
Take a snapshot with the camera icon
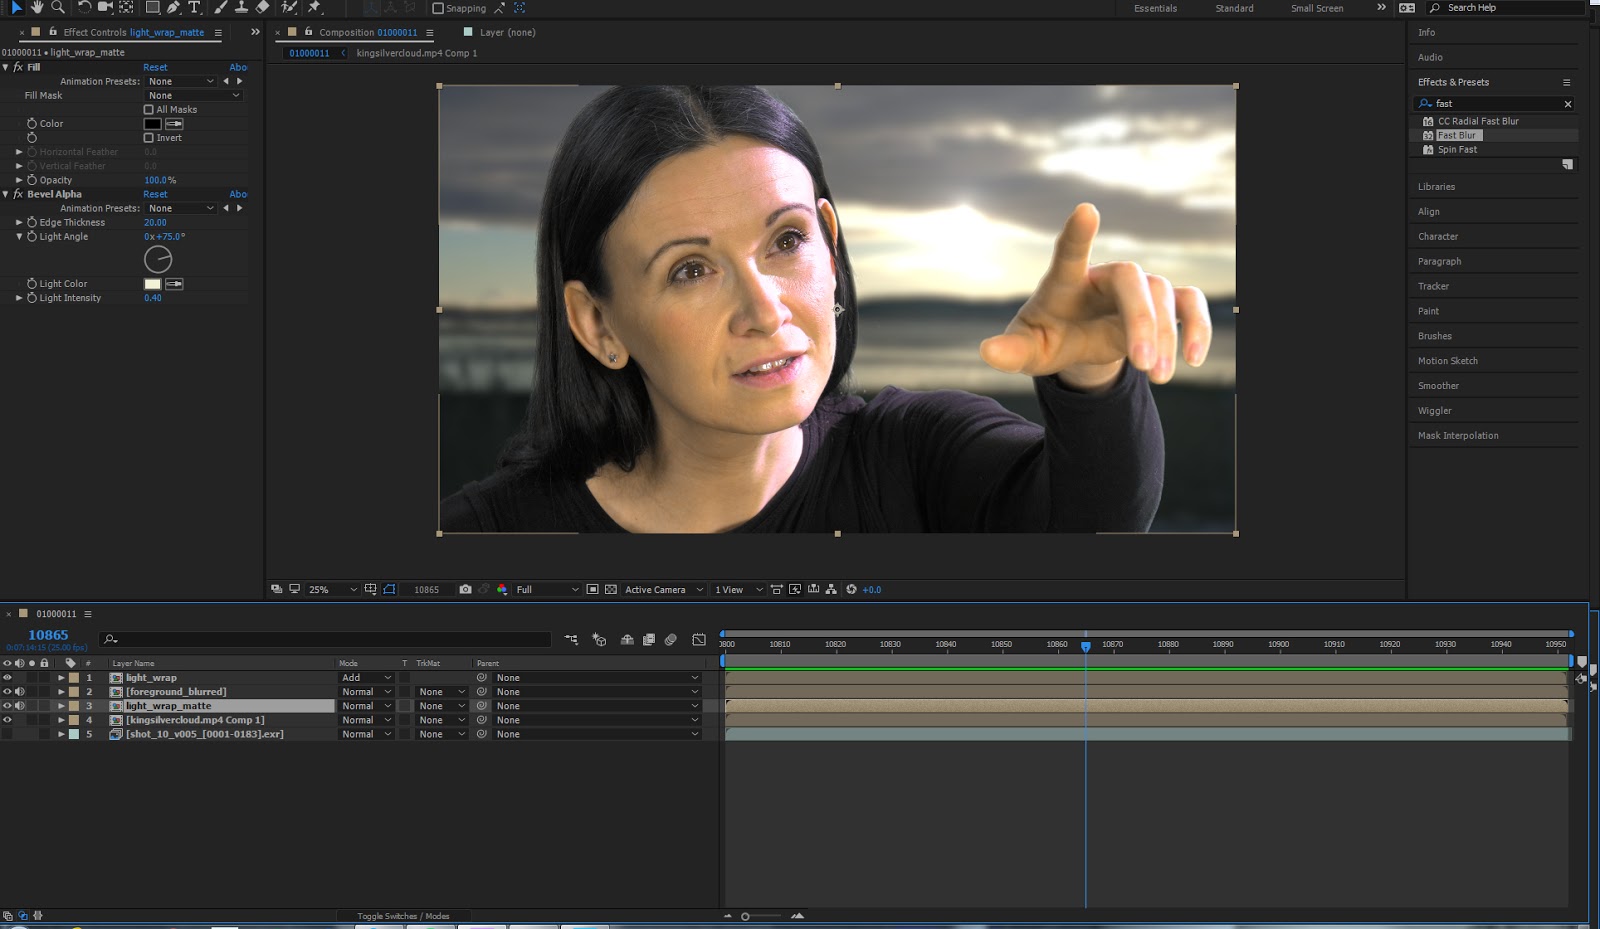(x=465, y=590)
